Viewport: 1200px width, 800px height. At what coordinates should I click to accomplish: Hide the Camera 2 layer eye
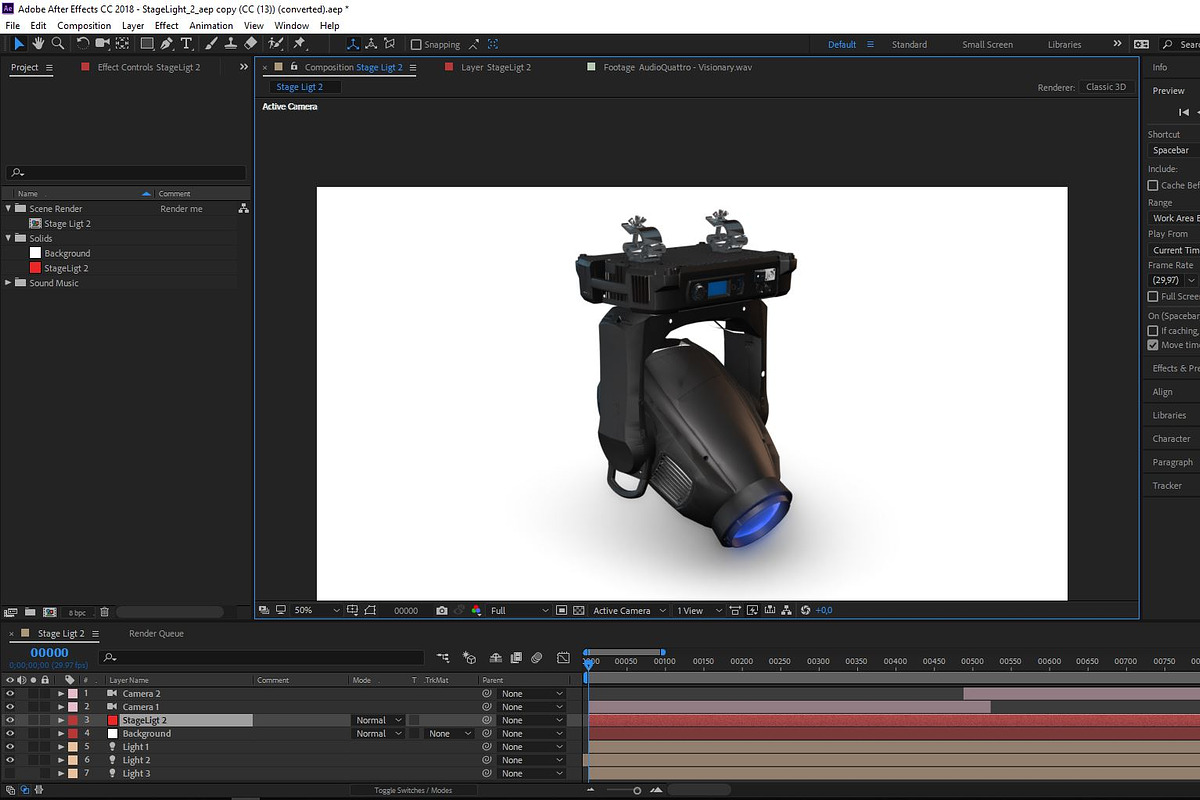10,693
